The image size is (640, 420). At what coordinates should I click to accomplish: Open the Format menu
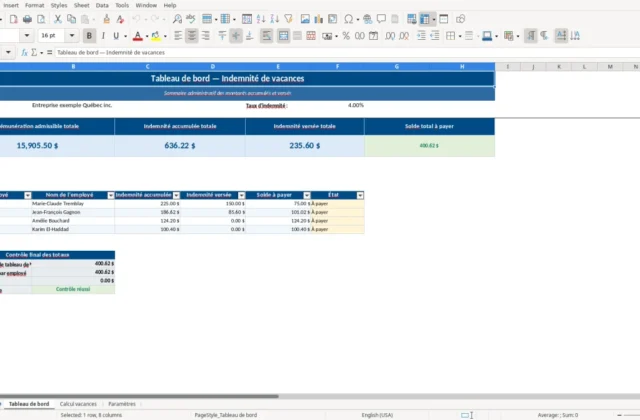pos(34,5)
